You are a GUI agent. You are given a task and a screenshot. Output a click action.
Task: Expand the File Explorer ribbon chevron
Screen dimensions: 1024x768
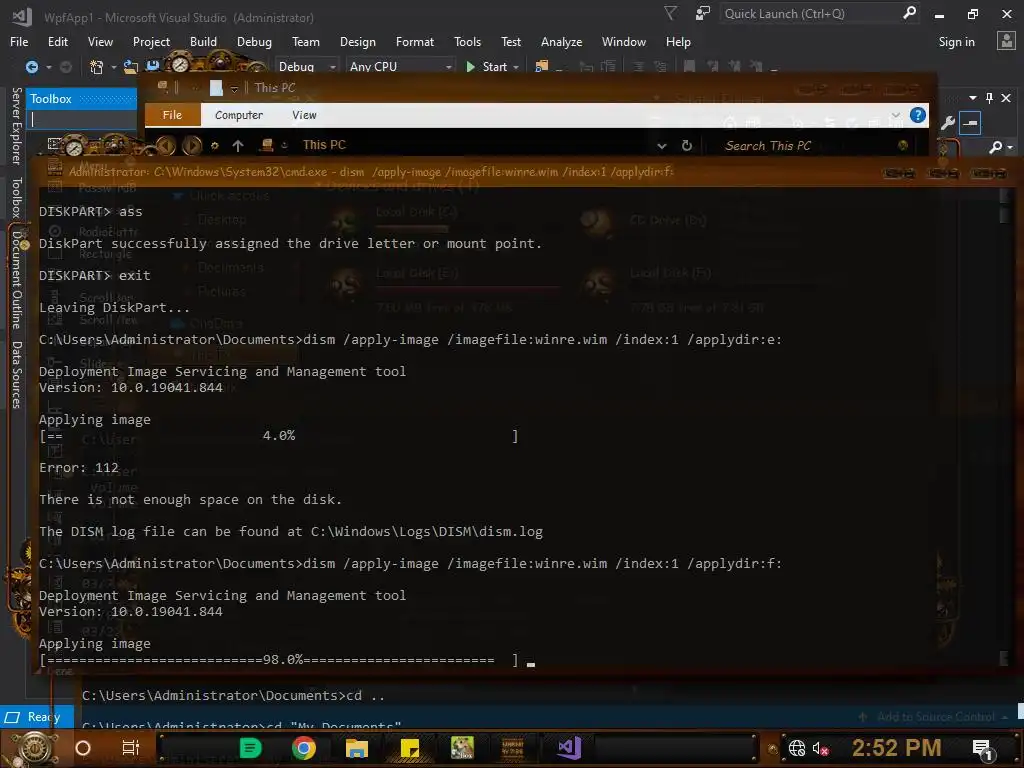pyautogui.click(x=895, y=115)
